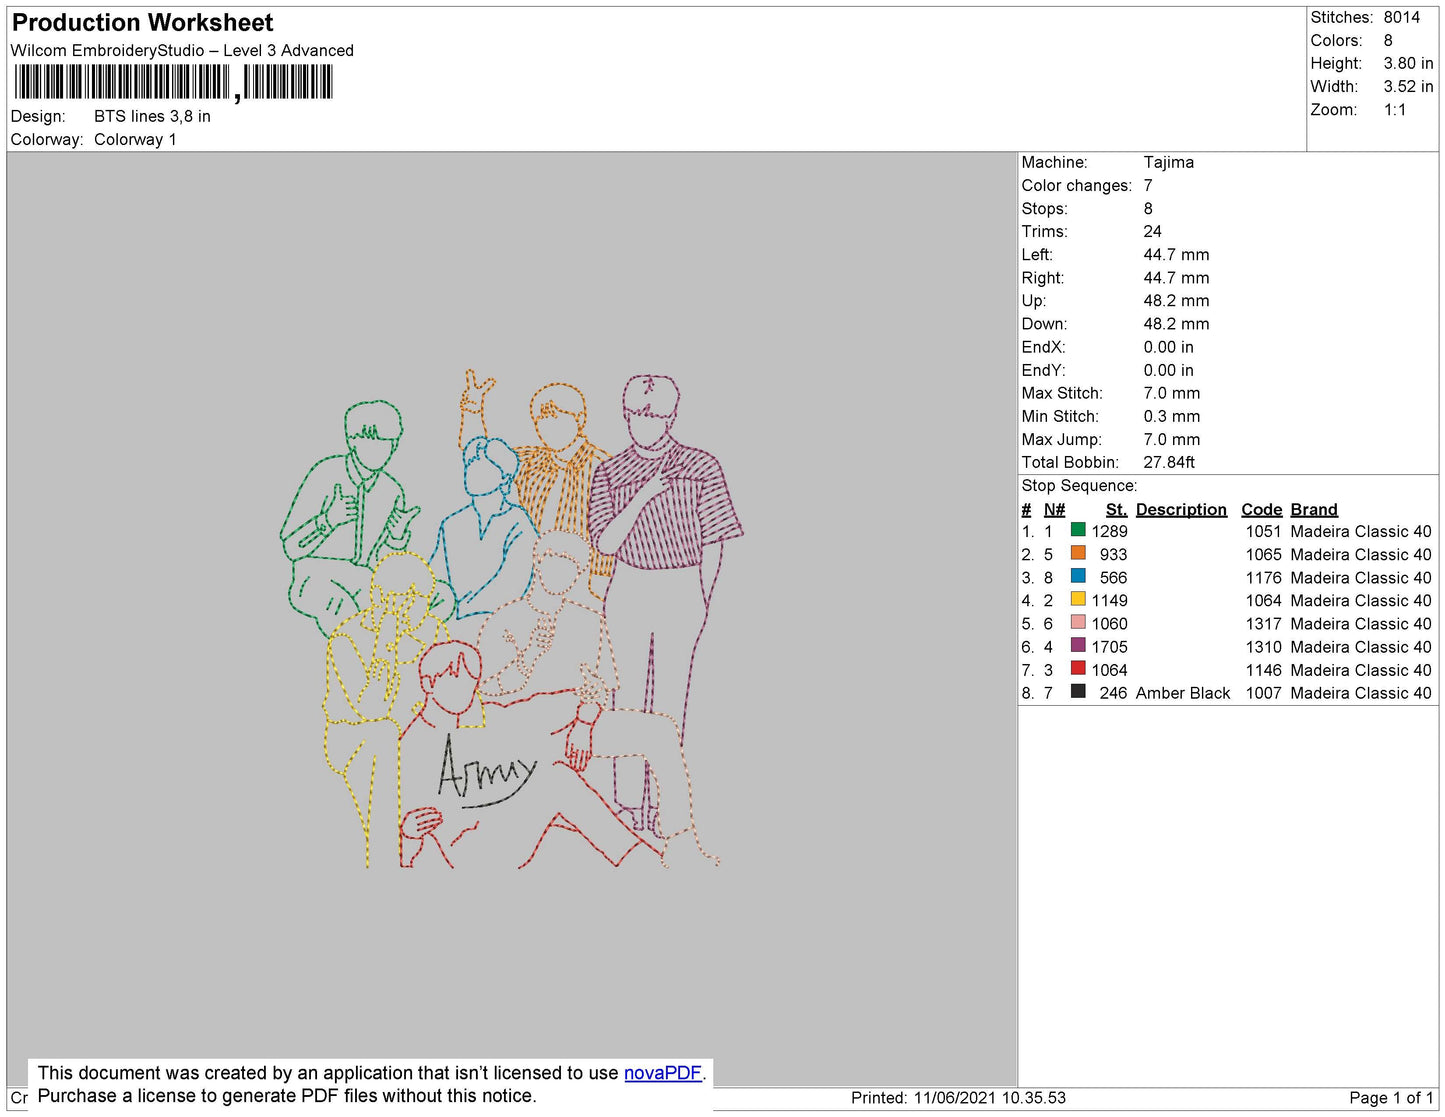1445x1117 pixels.
Task: Click the 'Brand' column header
Action: coord(1314,510)
